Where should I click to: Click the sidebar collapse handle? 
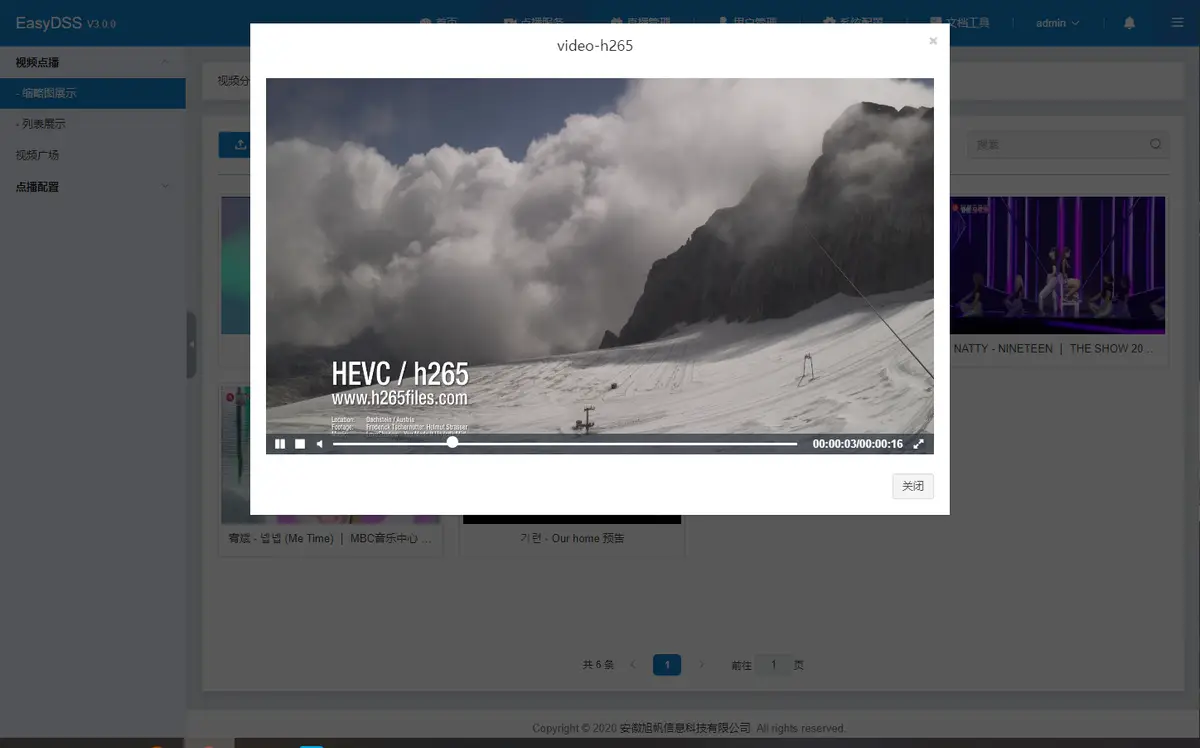pos(191,345)
